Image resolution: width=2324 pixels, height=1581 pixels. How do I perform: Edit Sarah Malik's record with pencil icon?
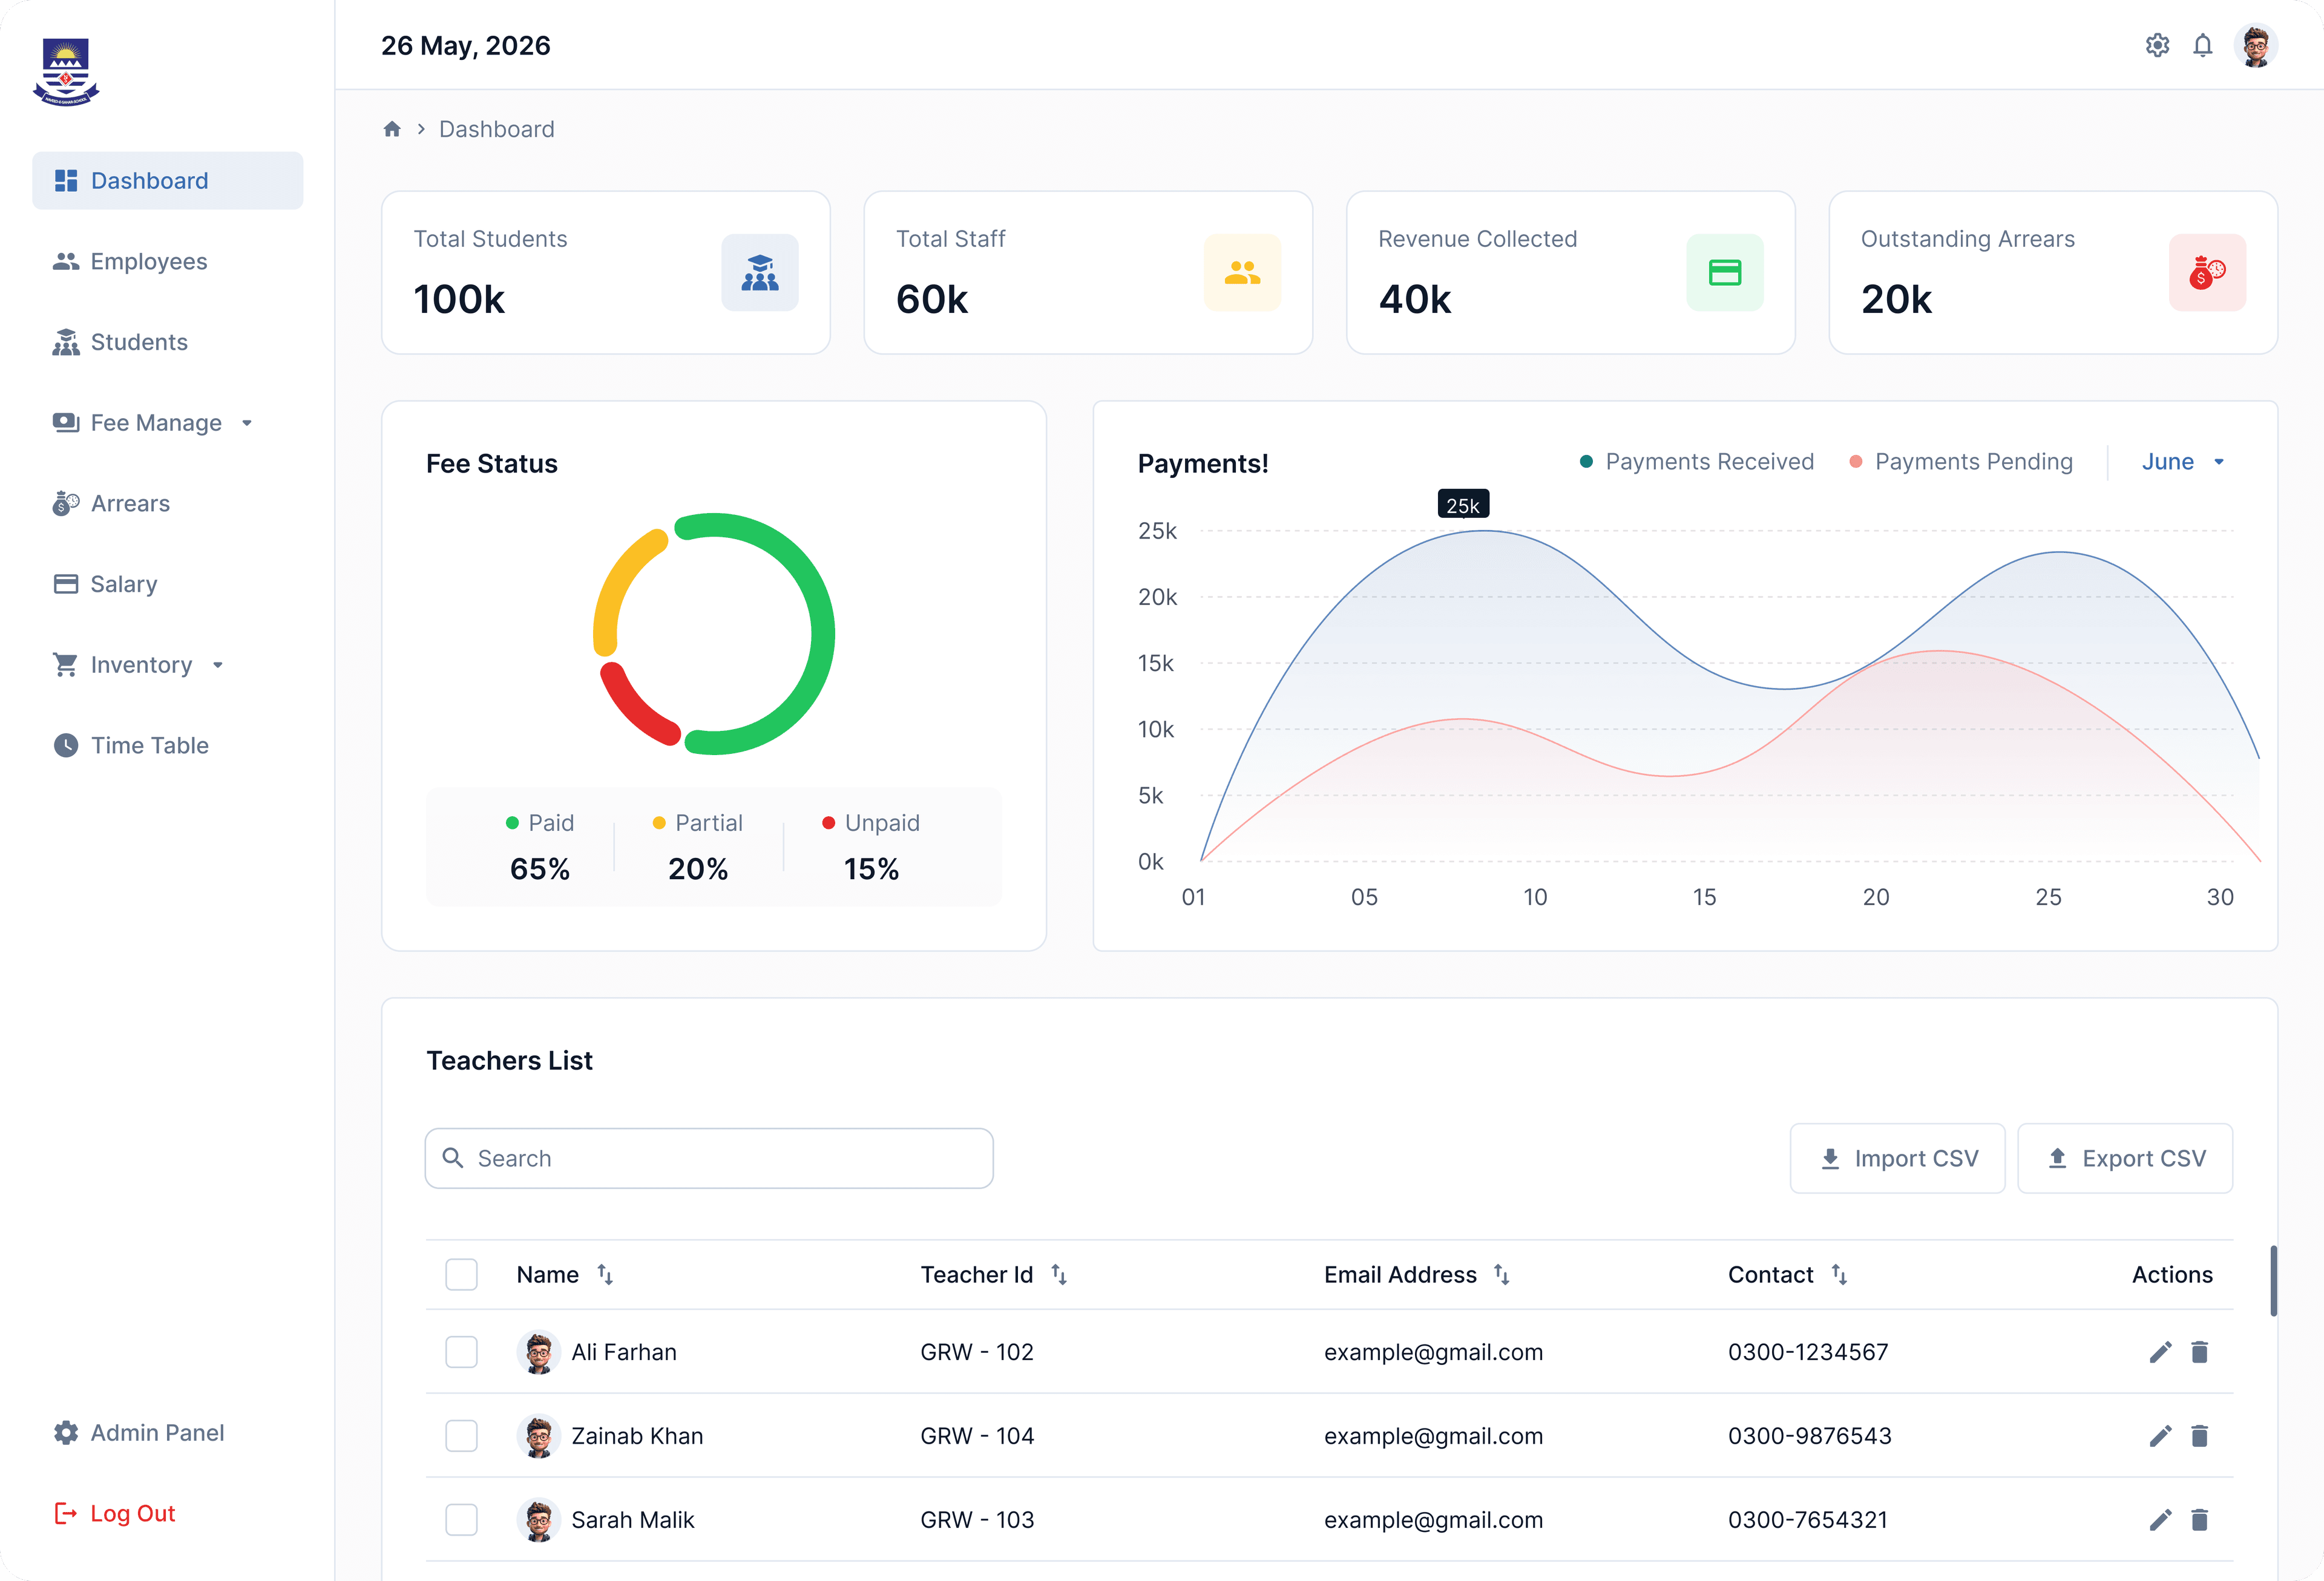(2160, 1520)
